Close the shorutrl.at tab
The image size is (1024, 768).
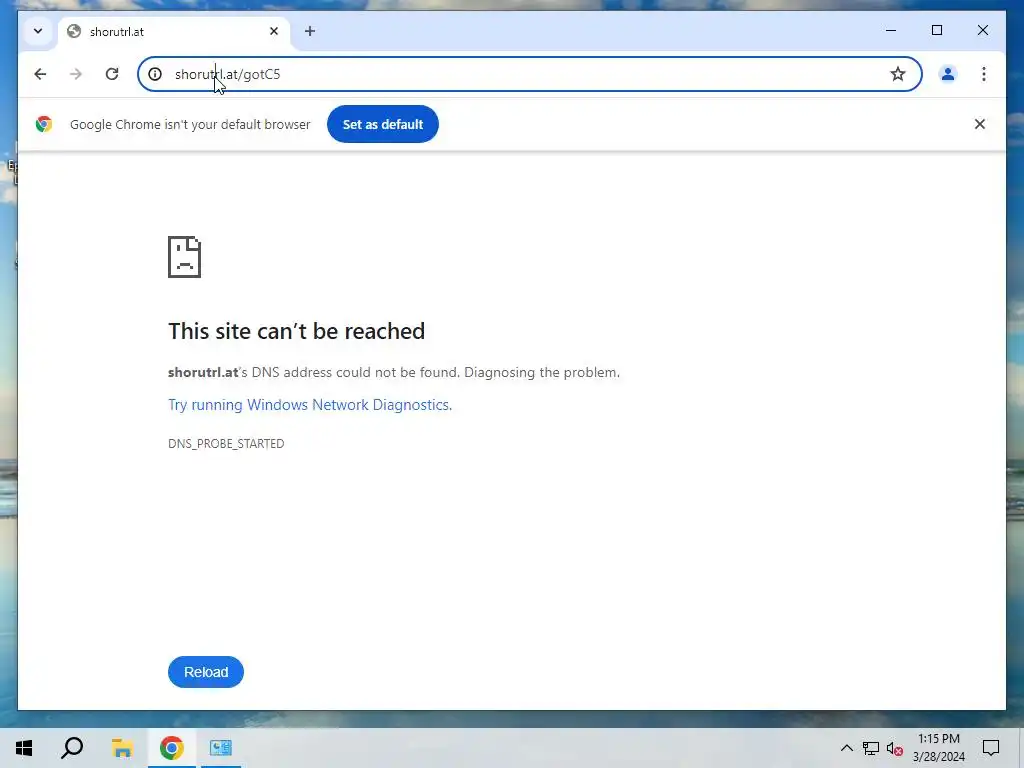coord(274,31)
